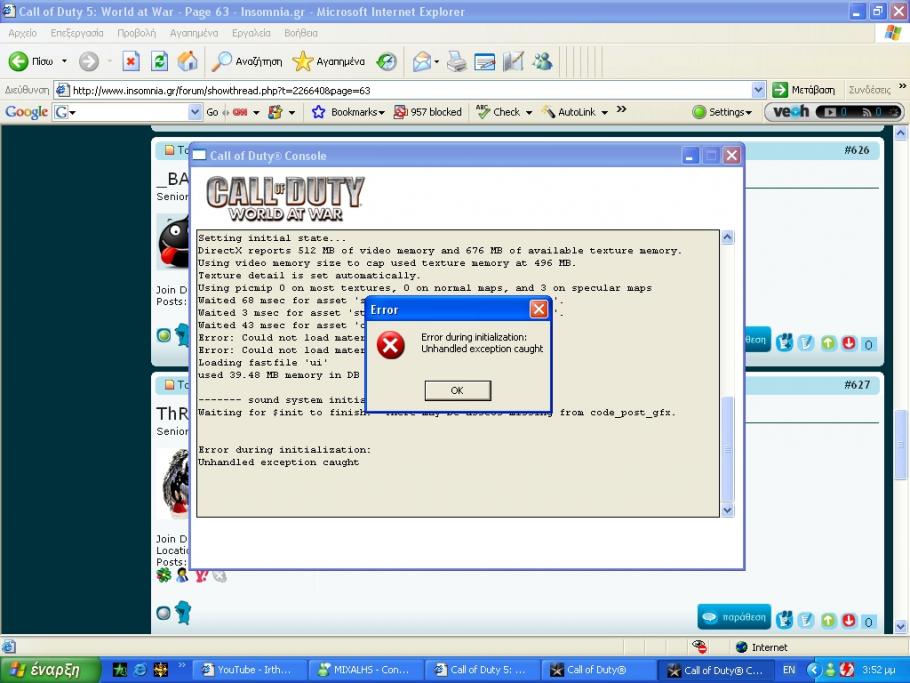Open the Αγαπημένα menu
Image resolution: width=910 pixels, height=683 pixels.
pos(194,33)
